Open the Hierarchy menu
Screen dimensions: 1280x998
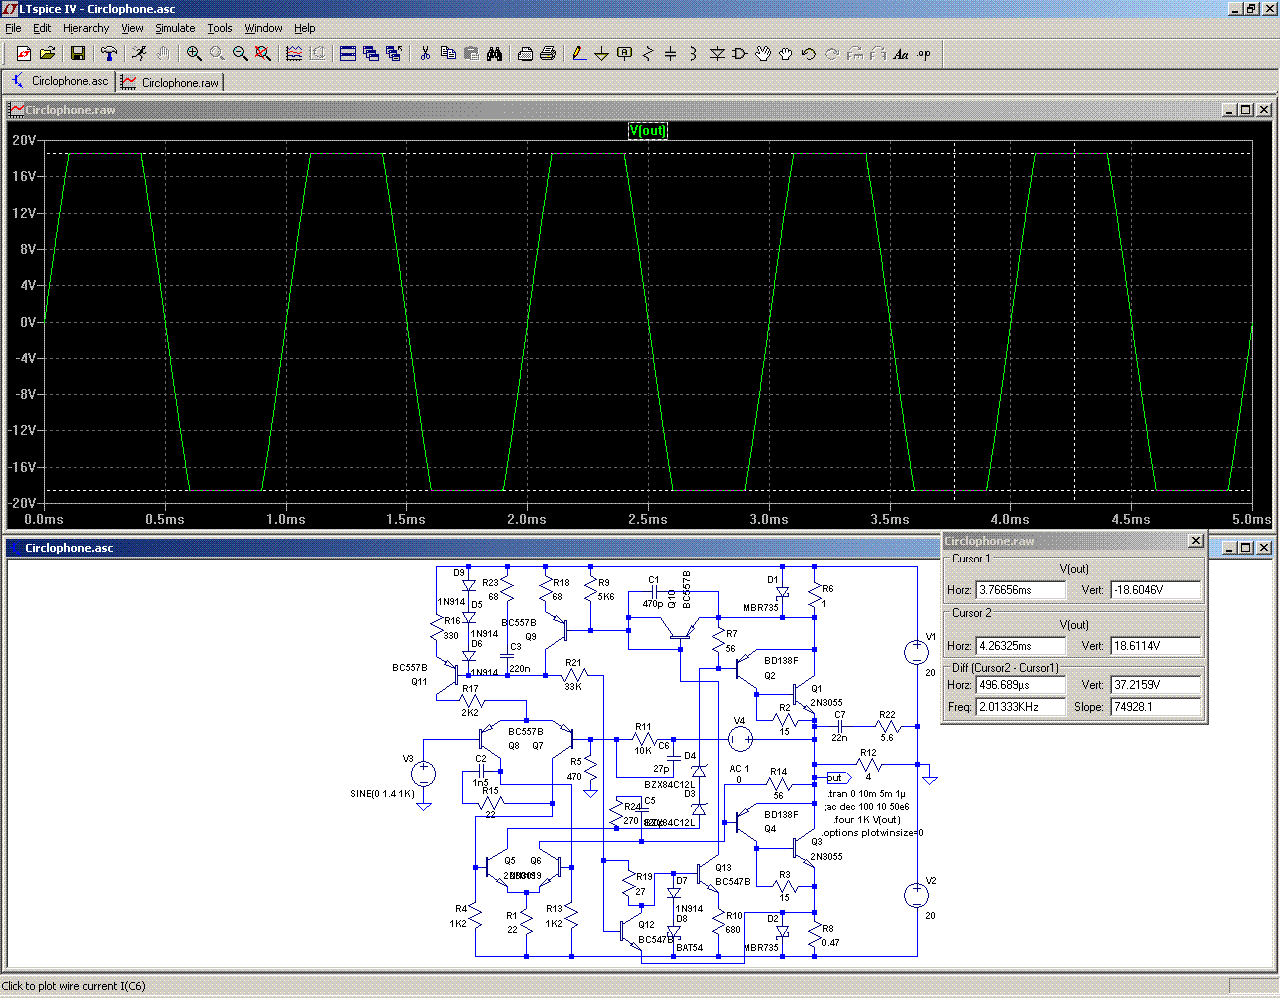[86, 28]
